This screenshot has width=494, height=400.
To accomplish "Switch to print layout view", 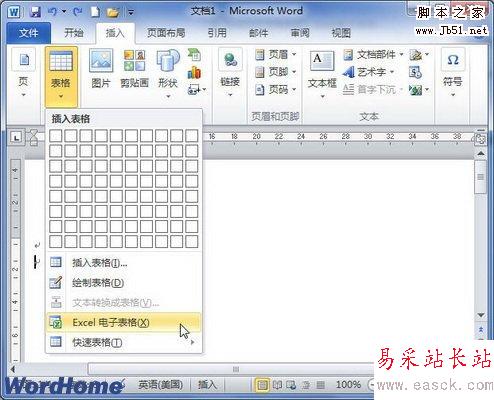I will tap(262, 385).
